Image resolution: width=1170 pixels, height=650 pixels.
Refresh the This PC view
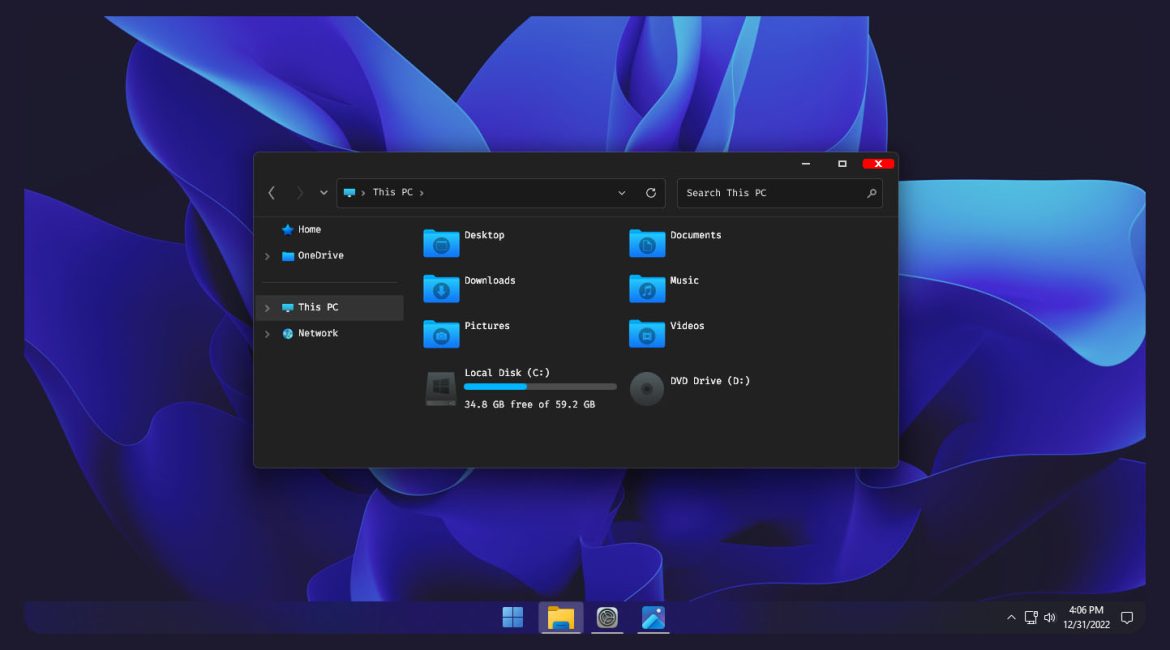[x=651, y=193]
